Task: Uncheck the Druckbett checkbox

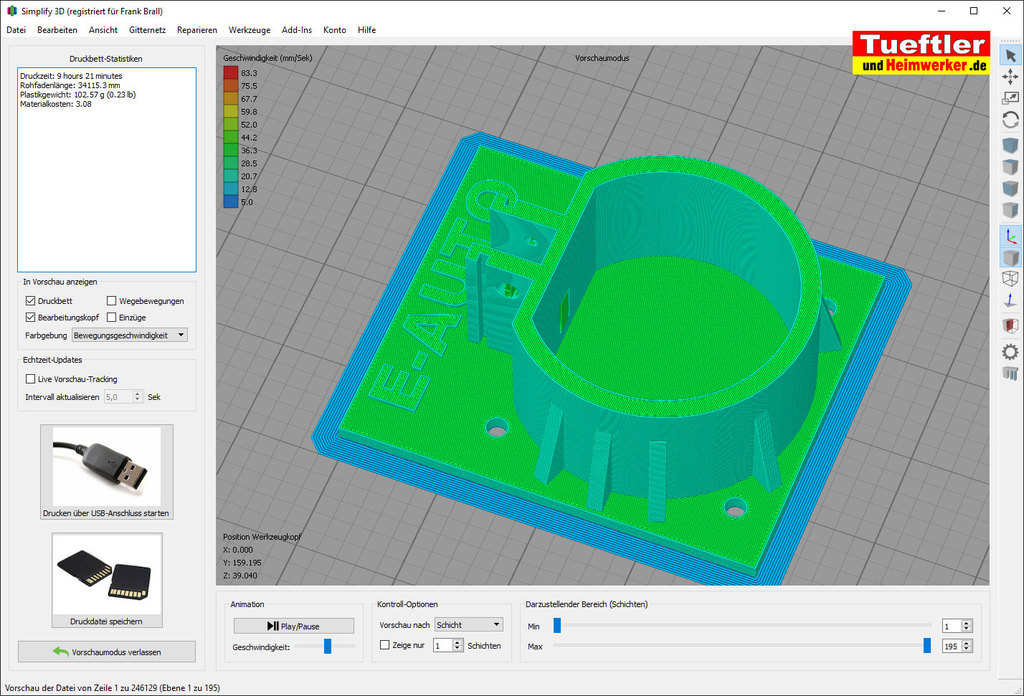Action: point(30,301)
